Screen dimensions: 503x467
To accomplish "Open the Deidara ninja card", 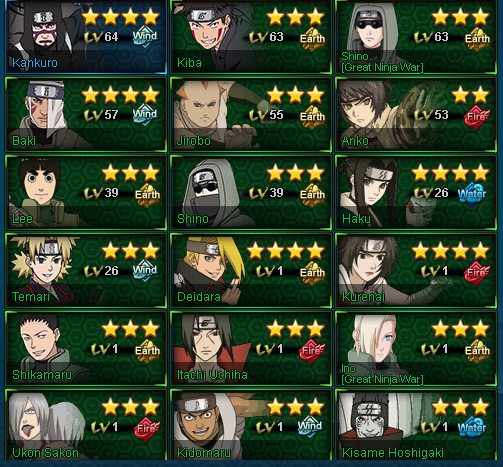I will tap(251, 270).
